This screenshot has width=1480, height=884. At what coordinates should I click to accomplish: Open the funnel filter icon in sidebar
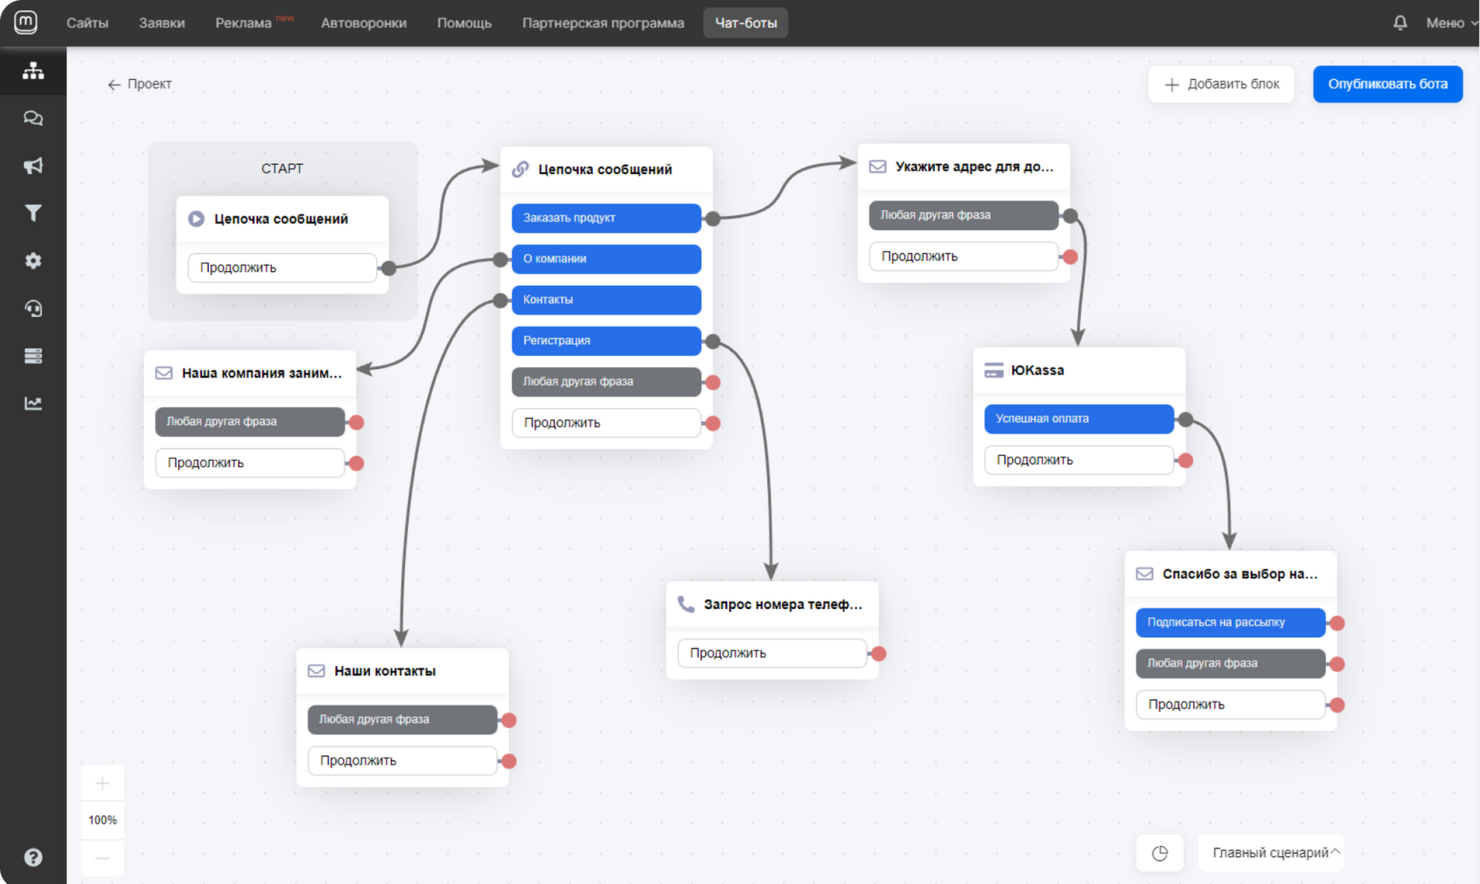[33, 213]
